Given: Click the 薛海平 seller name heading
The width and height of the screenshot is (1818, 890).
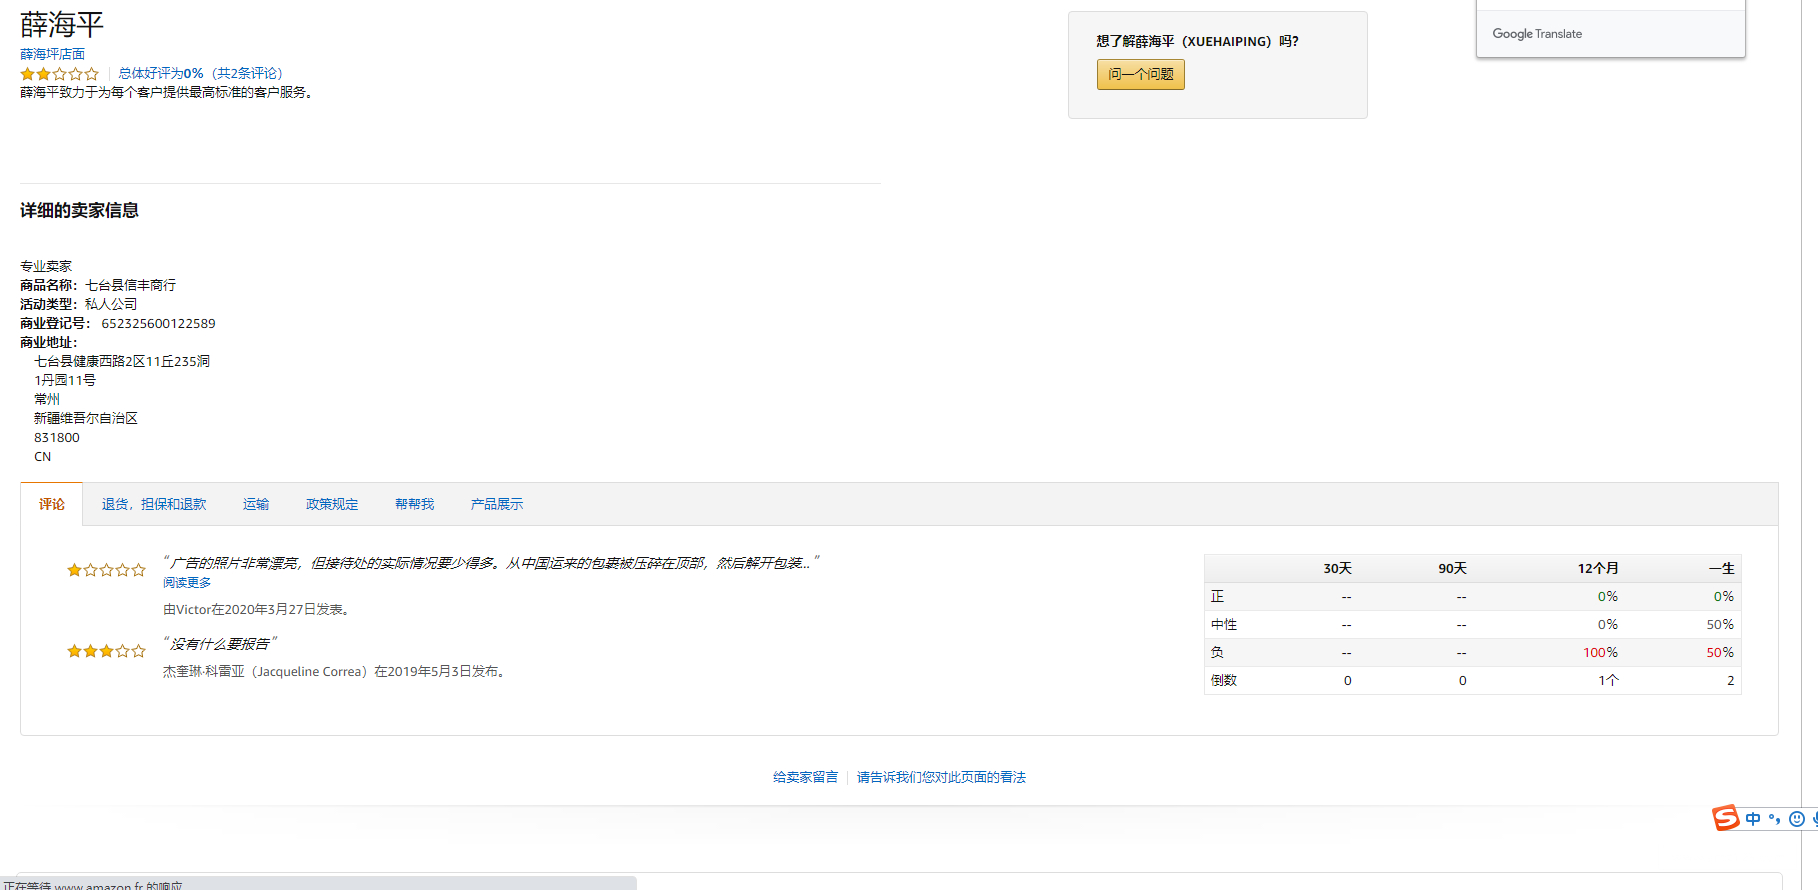Looking at the screenshot, I should click(x=62, y=24).
